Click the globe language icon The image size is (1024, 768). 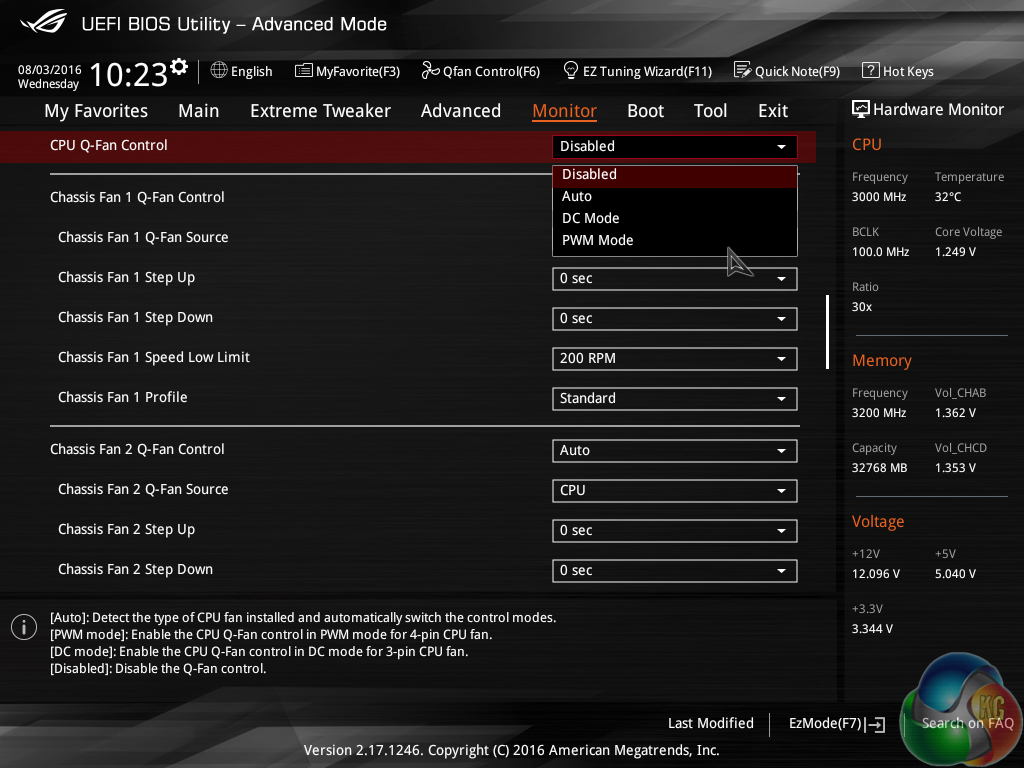point(219,71)
